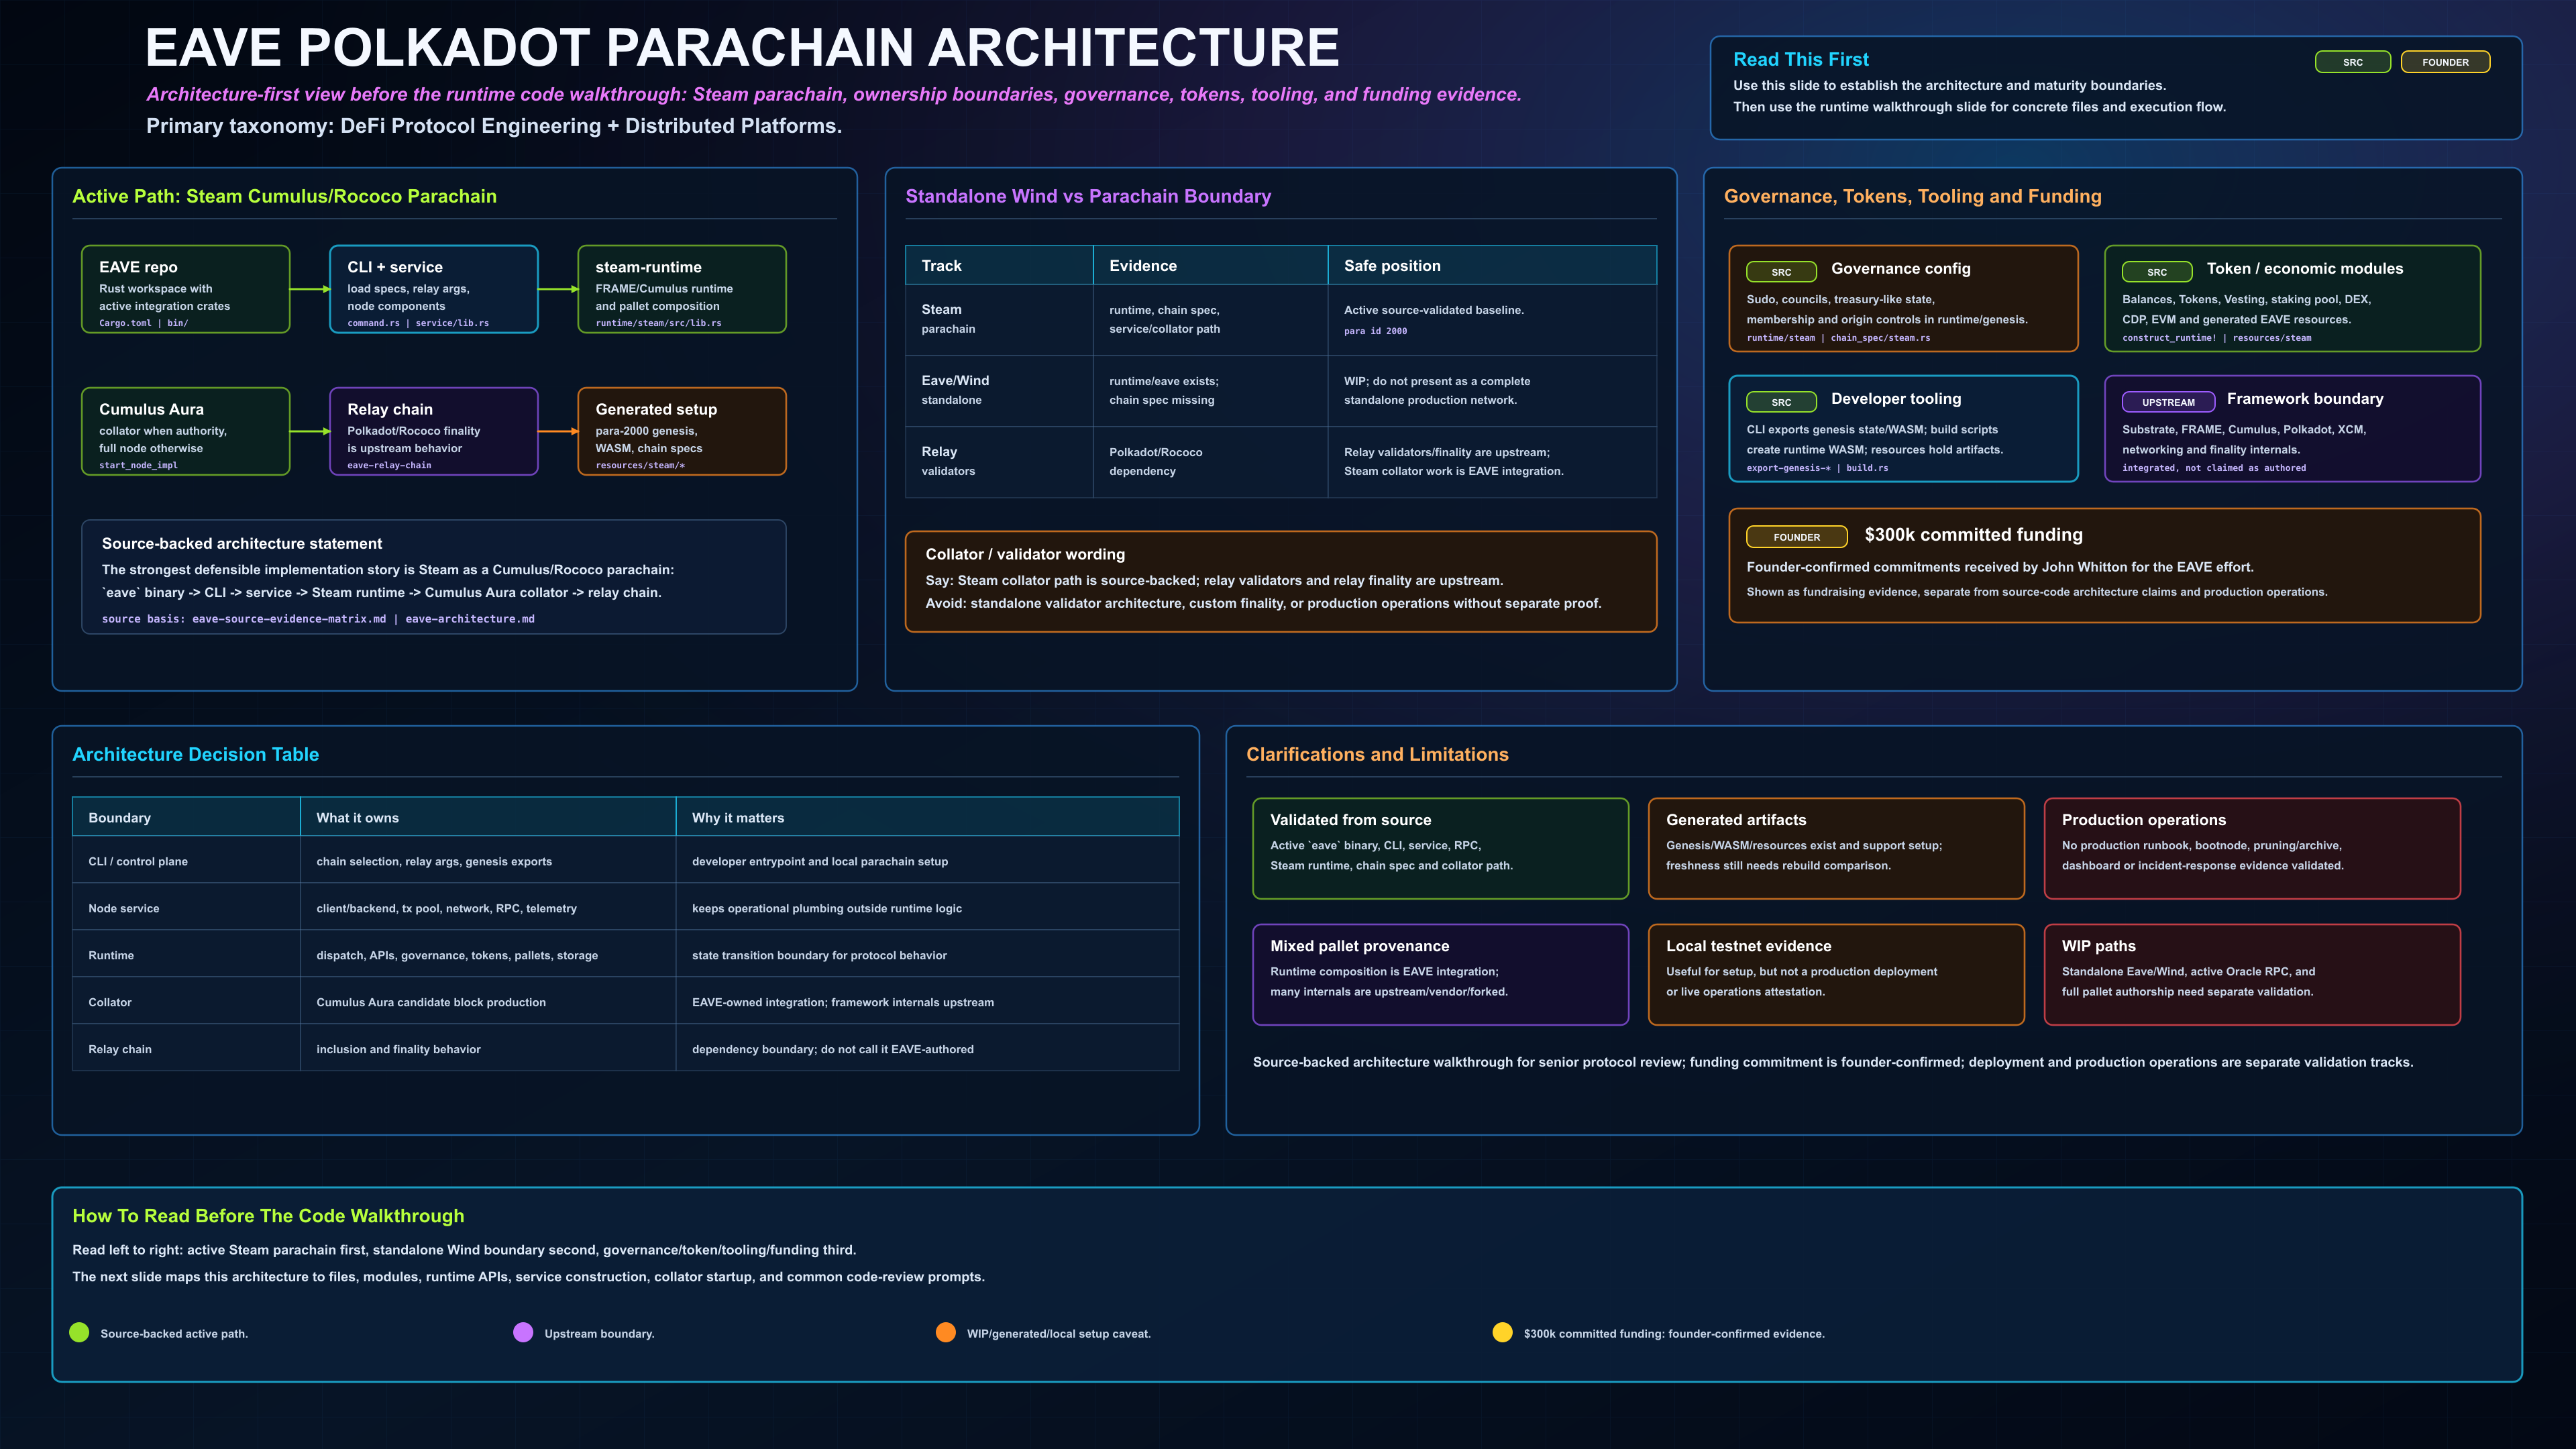Click SRC badge beside Governance config
2576x1449 pixels.
click(x=1781, y=272)
